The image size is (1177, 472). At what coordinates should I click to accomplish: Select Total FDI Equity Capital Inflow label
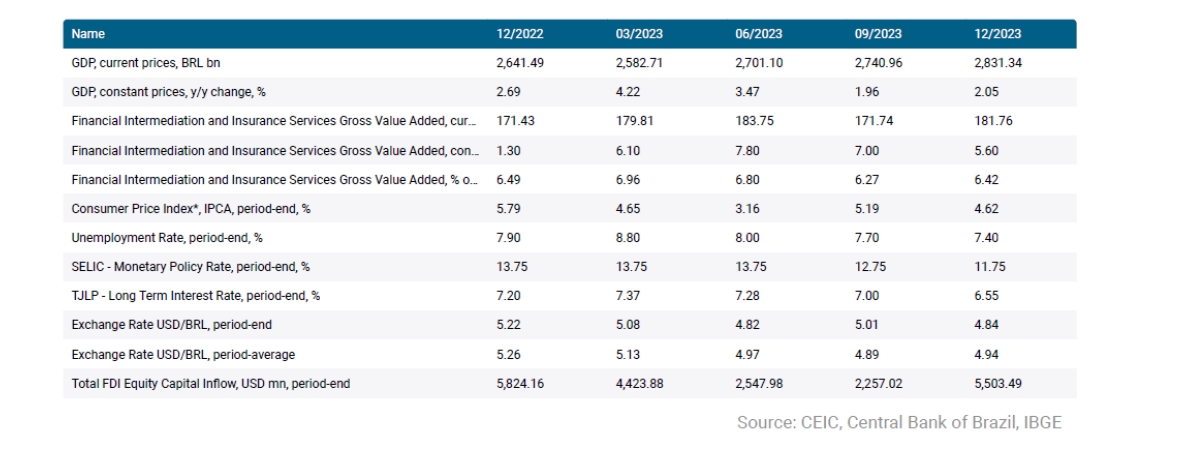point(211,383)
